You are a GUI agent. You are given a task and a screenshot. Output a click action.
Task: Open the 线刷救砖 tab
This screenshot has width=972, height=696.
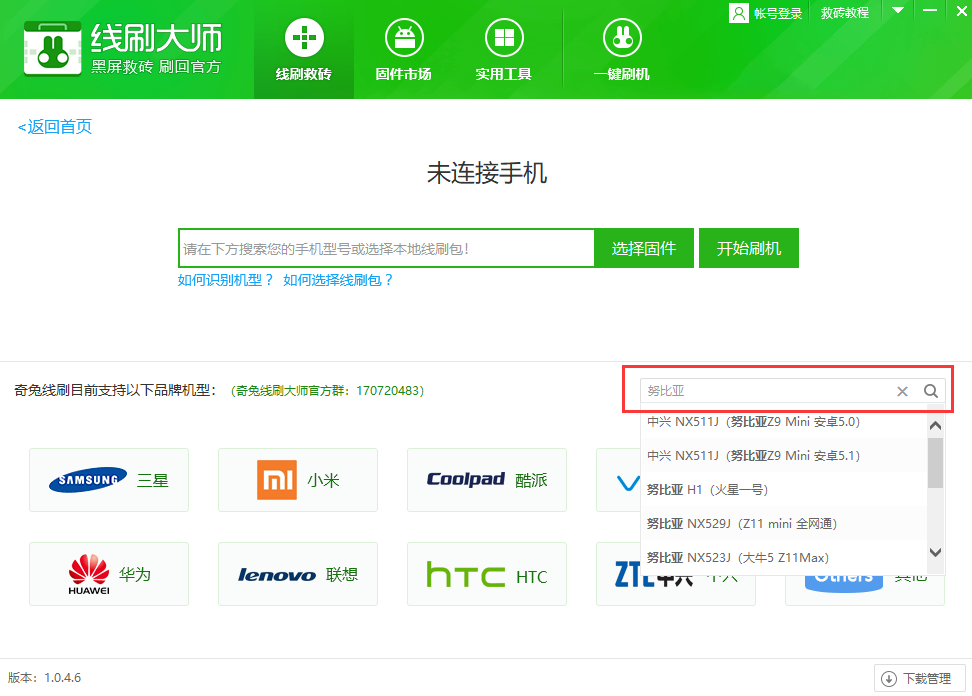tap(304, 50)
